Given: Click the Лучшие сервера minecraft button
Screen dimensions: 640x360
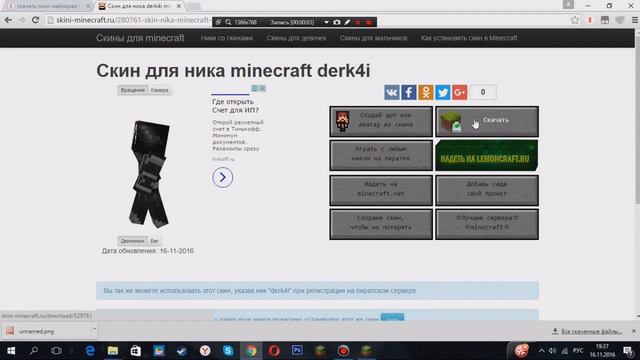Looking at the screenshot, I should [487, 224].
